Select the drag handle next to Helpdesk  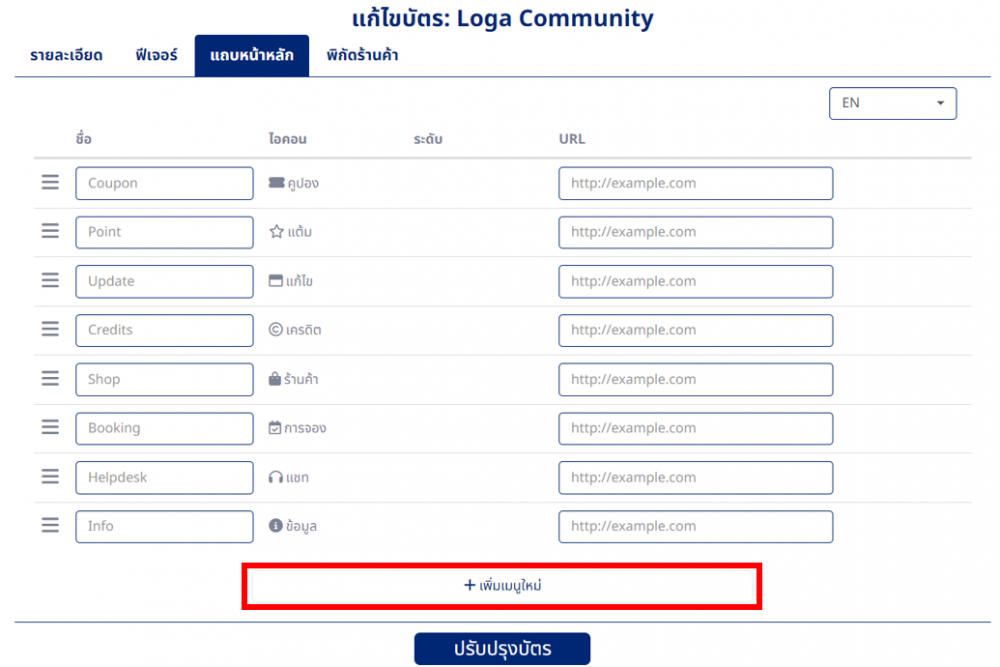pyautogui.click(x=49, y=477)
